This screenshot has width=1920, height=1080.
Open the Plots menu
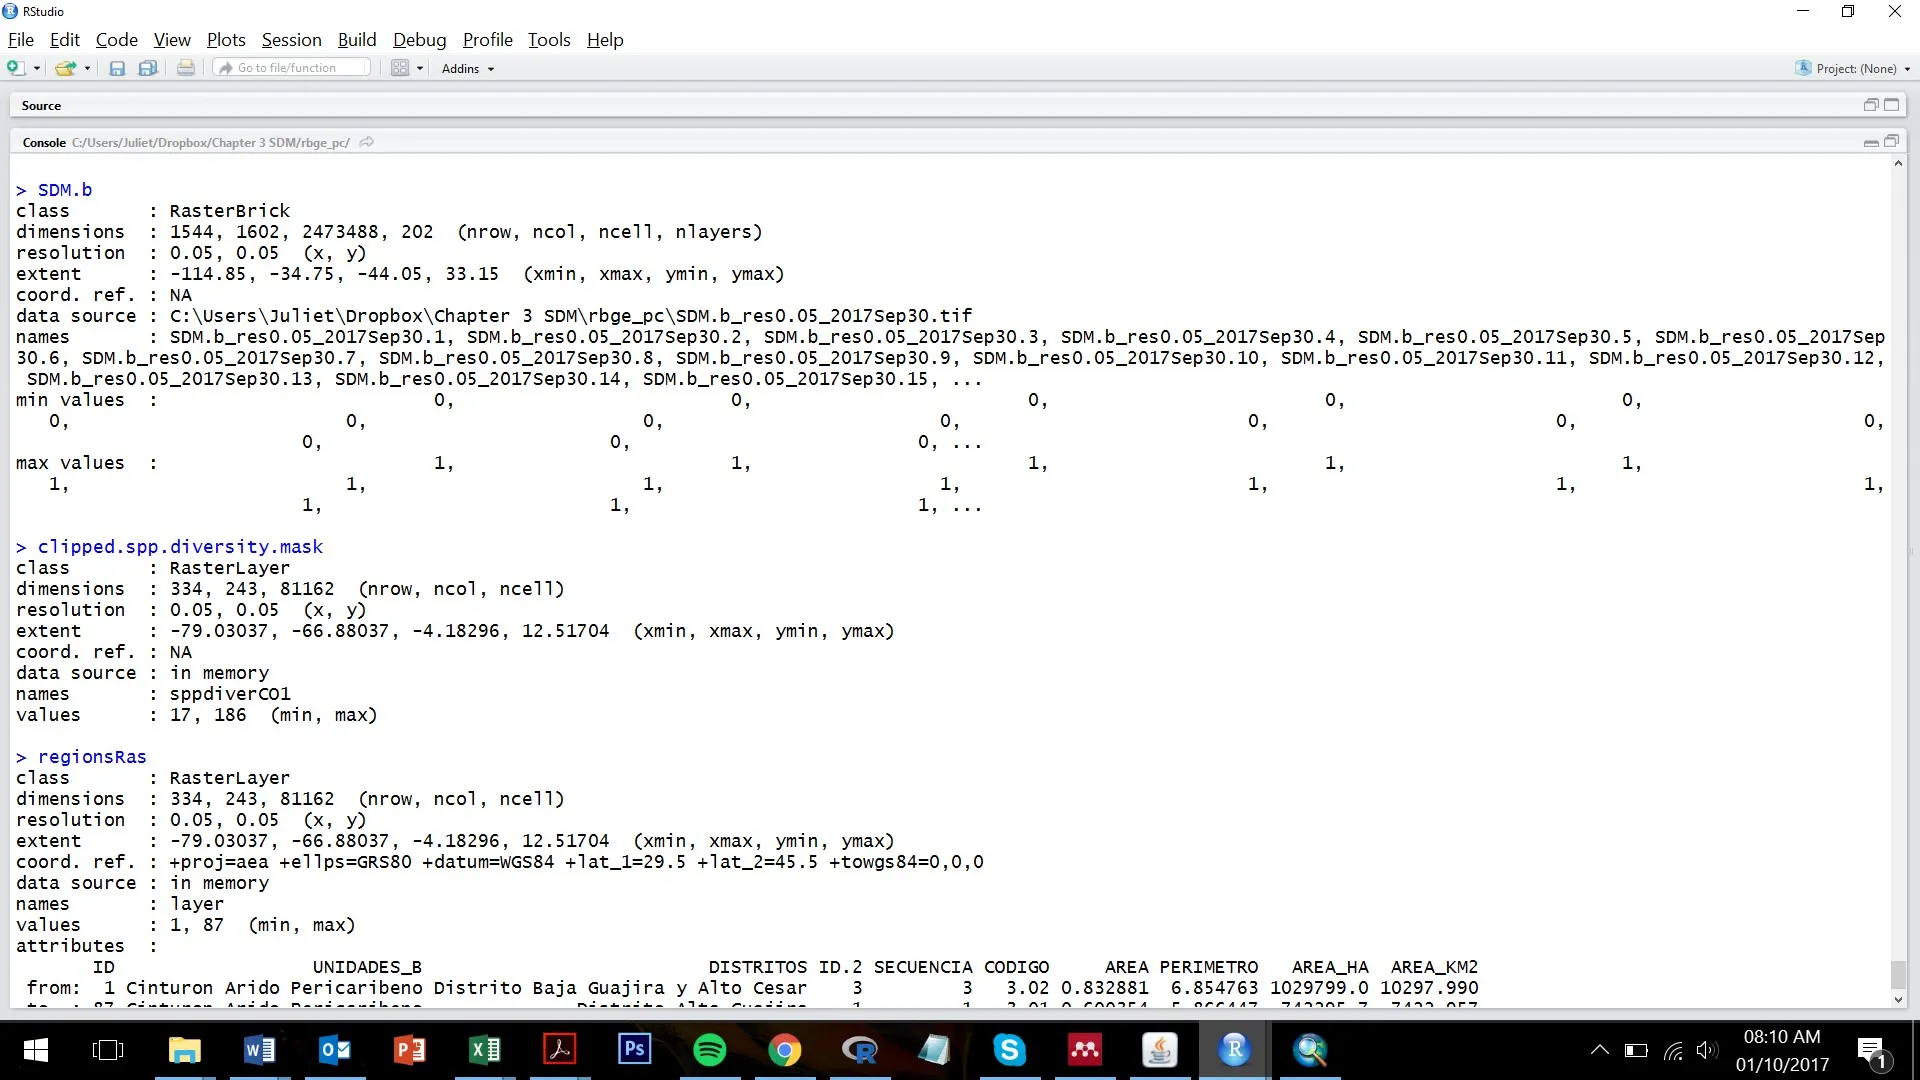pyautogui.click(x=226, y=40)
